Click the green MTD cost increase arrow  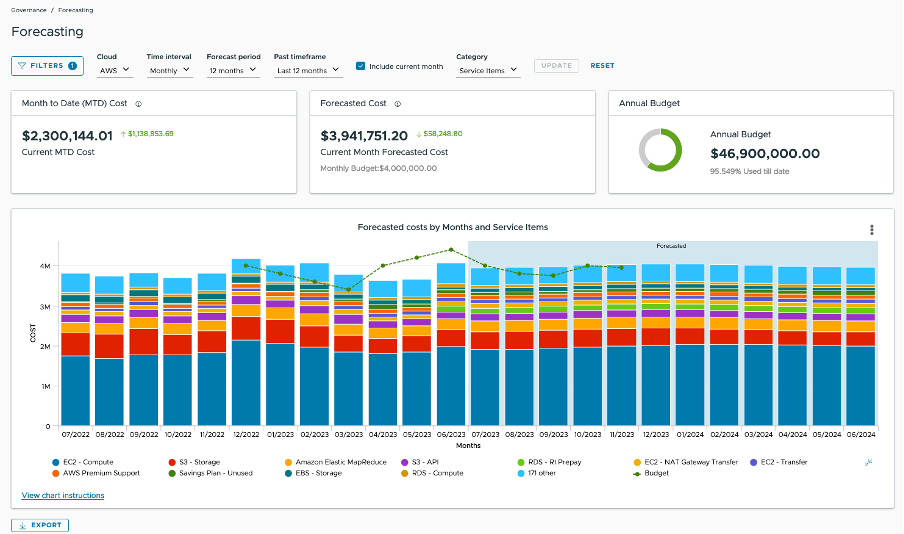pyautogui.click(x=123, y=133)
